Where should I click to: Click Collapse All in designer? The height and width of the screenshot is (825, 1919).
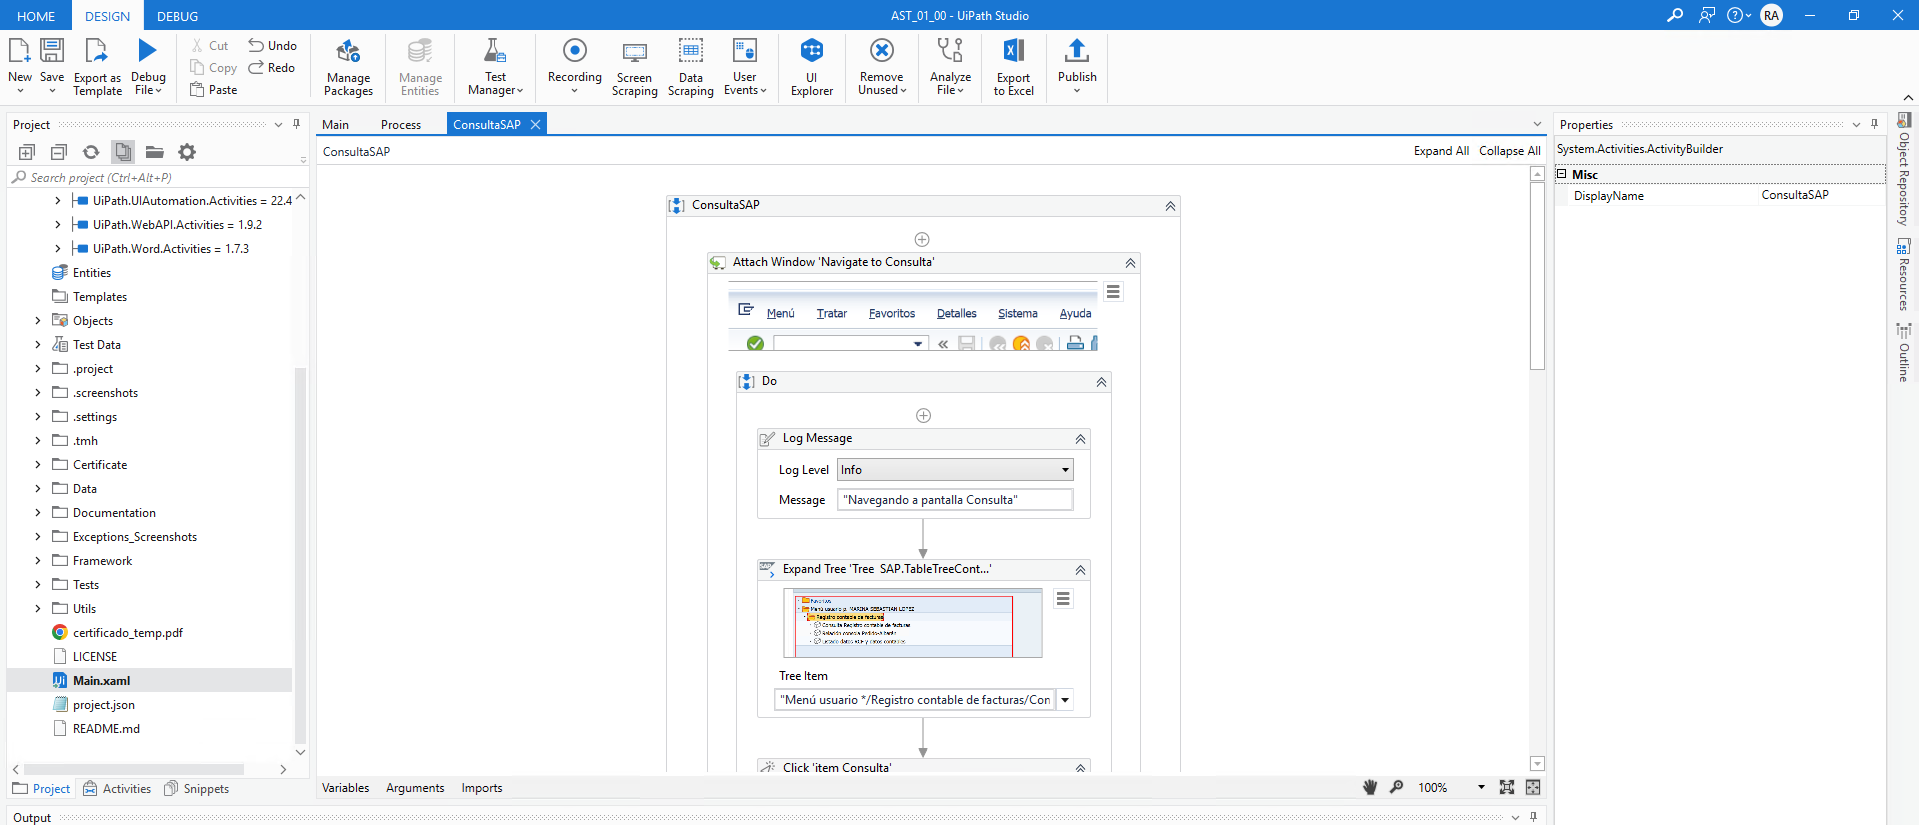point(1509,151)
